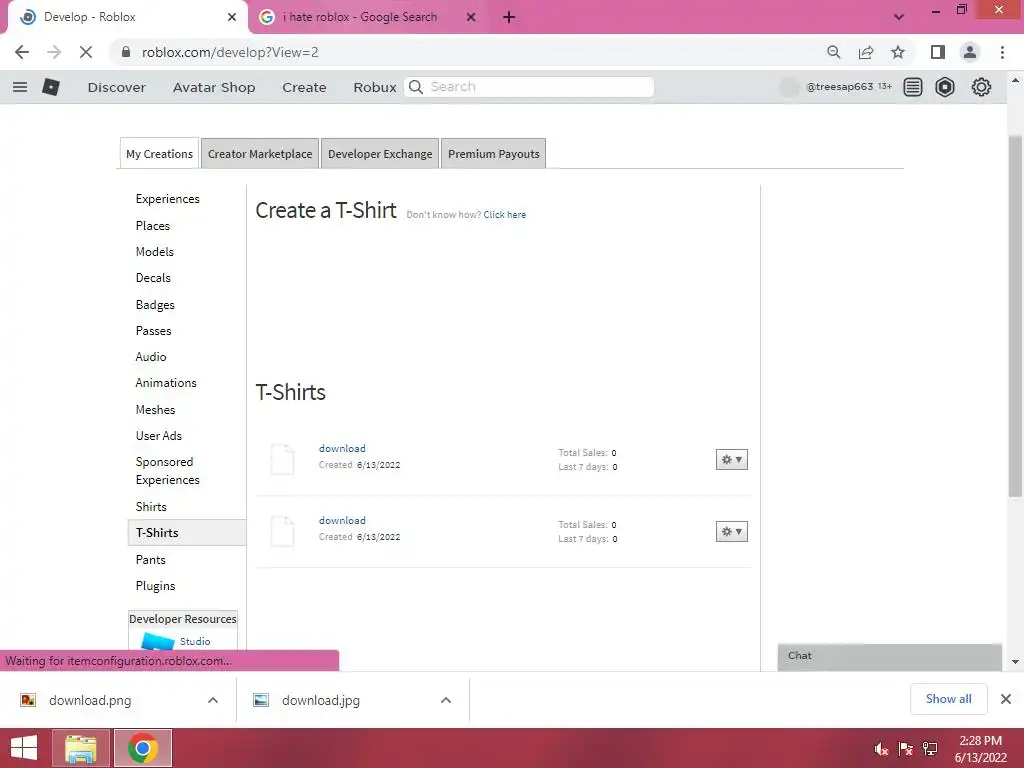Screen dimensions: 1024x768
Task: Switch to the Premium Payouts tab
Action: click(x=494, y=153)
